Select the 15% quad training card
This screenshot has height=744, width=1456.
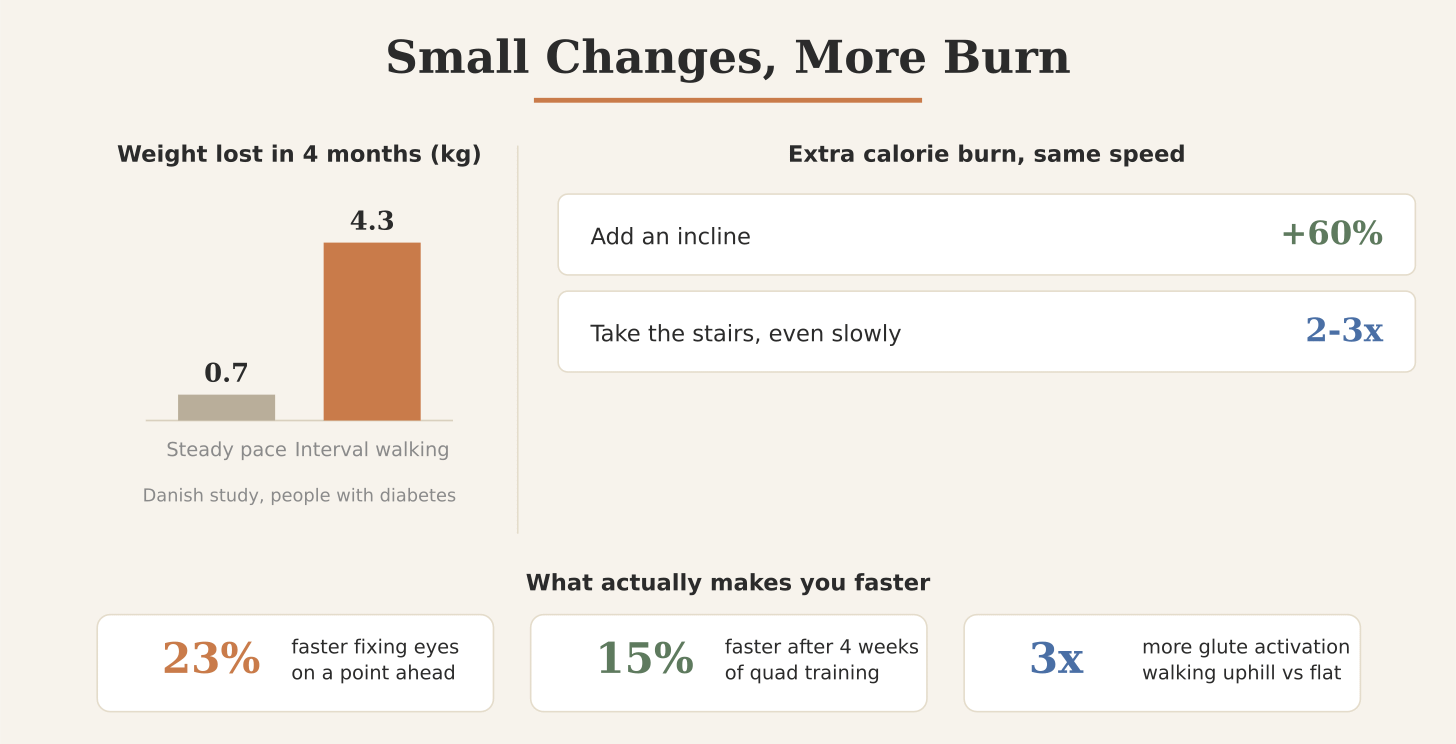tap(728, 663)
